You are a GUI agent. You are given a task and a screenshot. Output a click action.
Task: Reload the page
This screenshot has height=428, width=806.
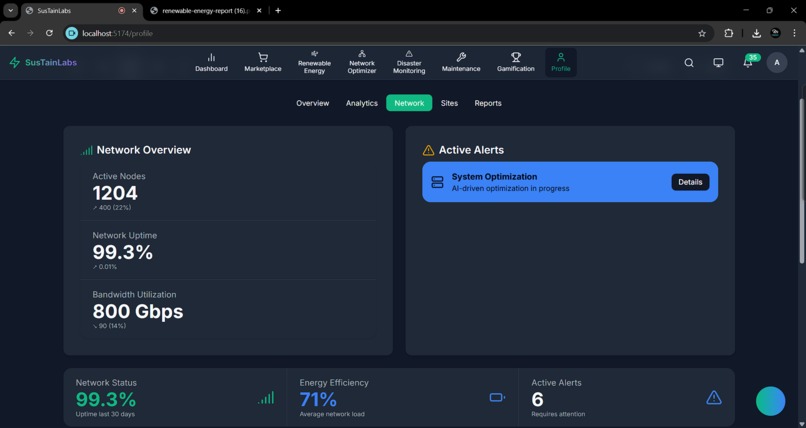(x=49, y=33)
